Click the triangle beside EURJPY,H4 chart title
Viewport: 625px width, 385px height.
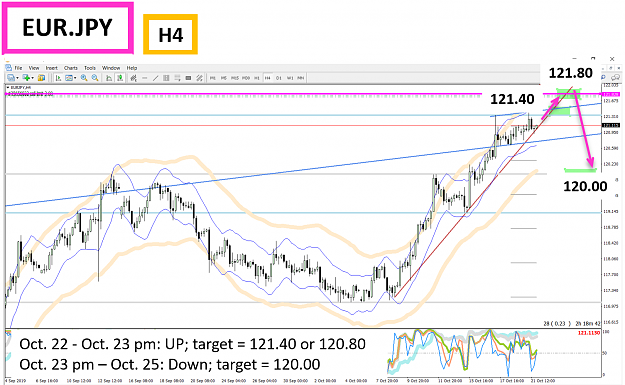click(8, 87)
